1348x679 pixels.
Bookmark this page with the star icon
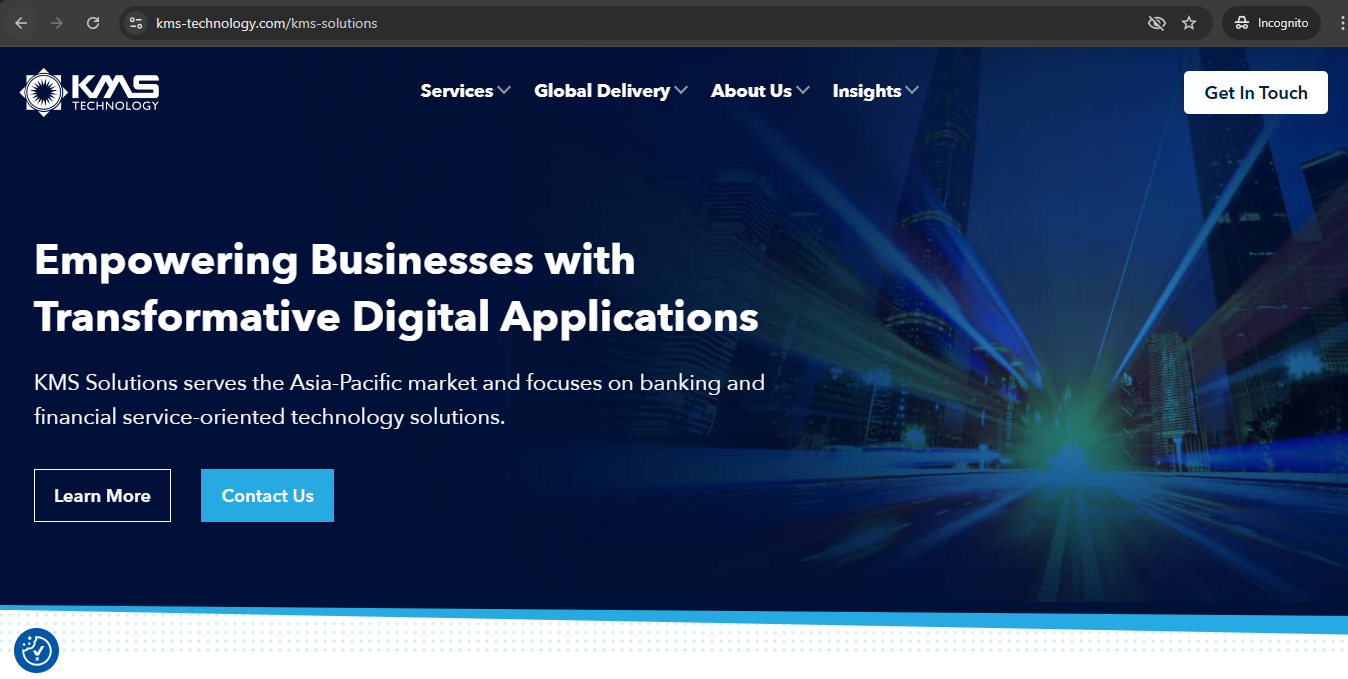[1189, 23]
